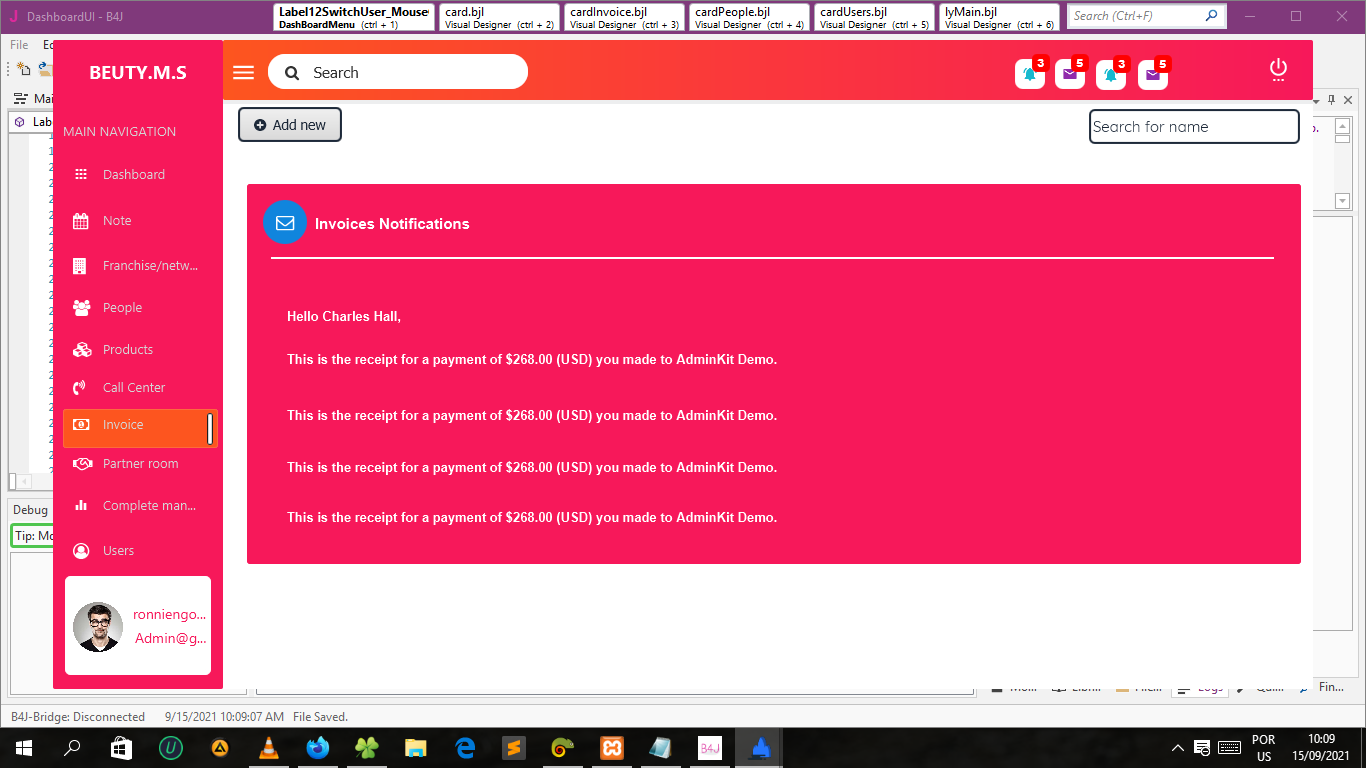Viewport: 1366px width, 768px height.
Task: Focus the Search for name field
Action: (x=1194, y=127)
